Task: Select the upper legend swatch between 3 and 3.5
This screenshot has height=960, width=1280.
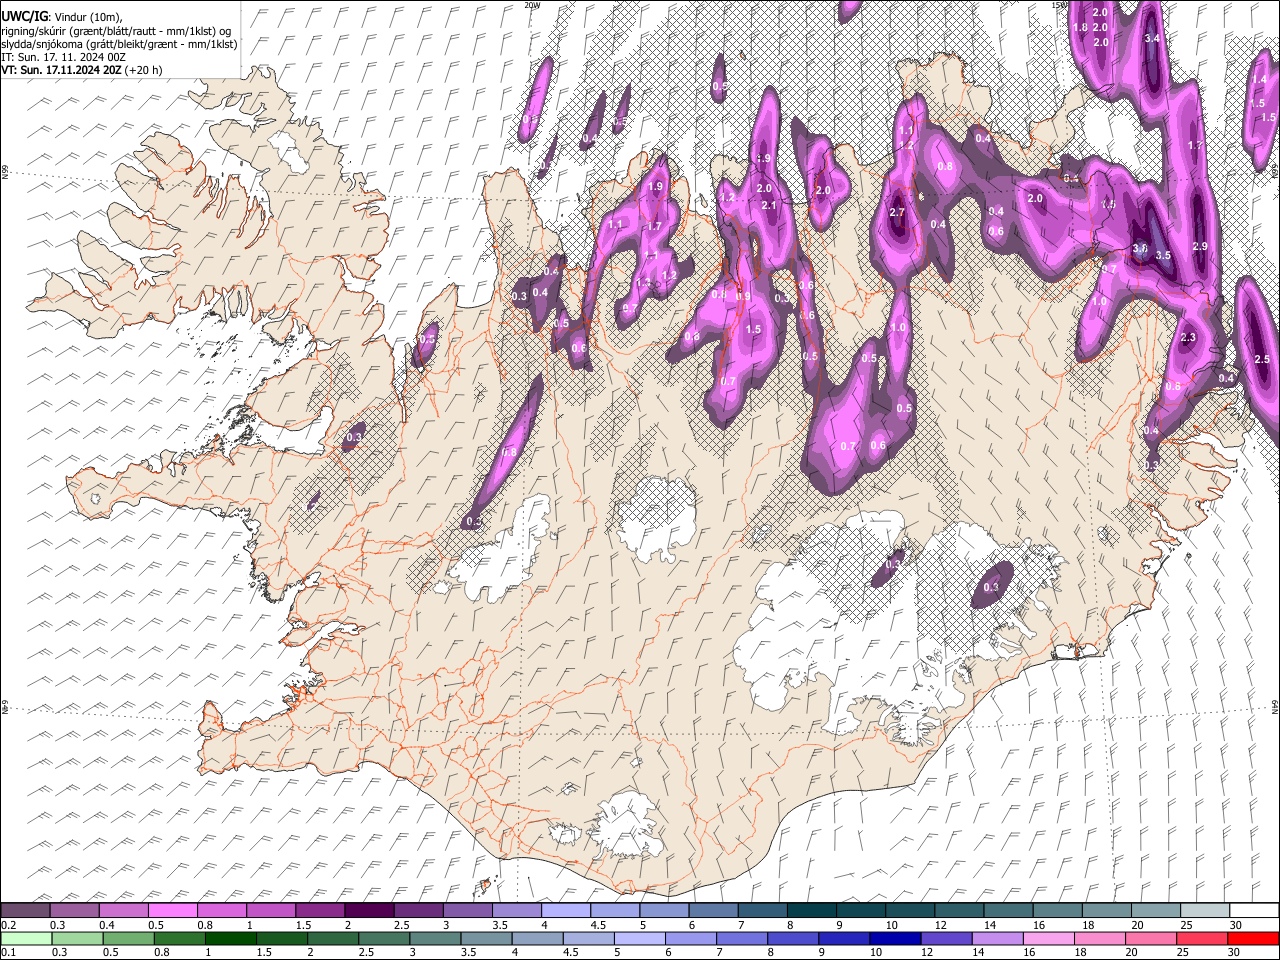Action: click(x=467, y=911)
